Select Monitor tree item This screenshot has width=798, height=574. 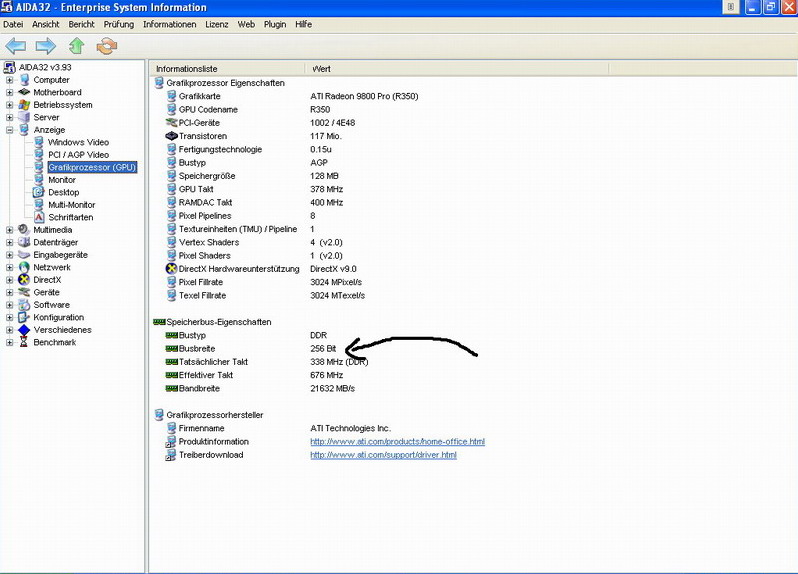click(62, 180)
